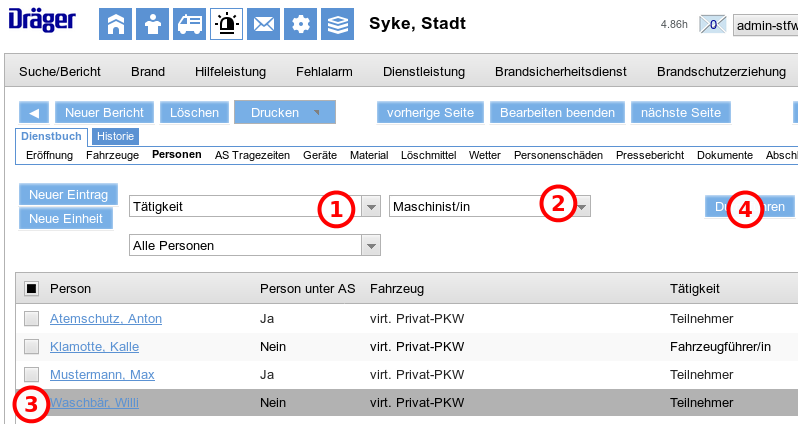Select the alarm siren icon
Viewport: 798px width, 424px height.
(226, 24)
